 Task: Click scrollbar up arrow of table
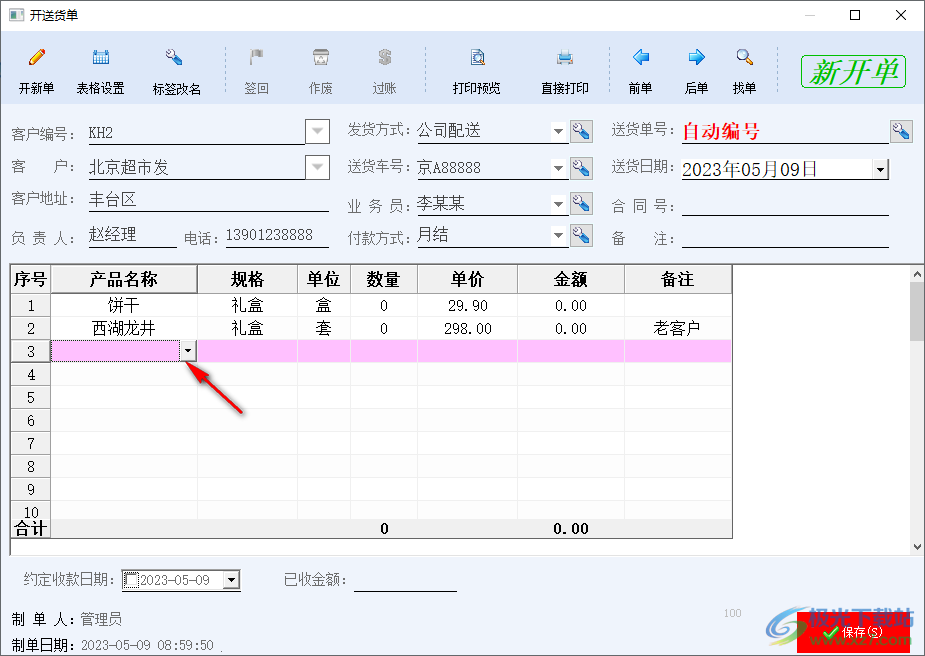[x=917, y=274]
